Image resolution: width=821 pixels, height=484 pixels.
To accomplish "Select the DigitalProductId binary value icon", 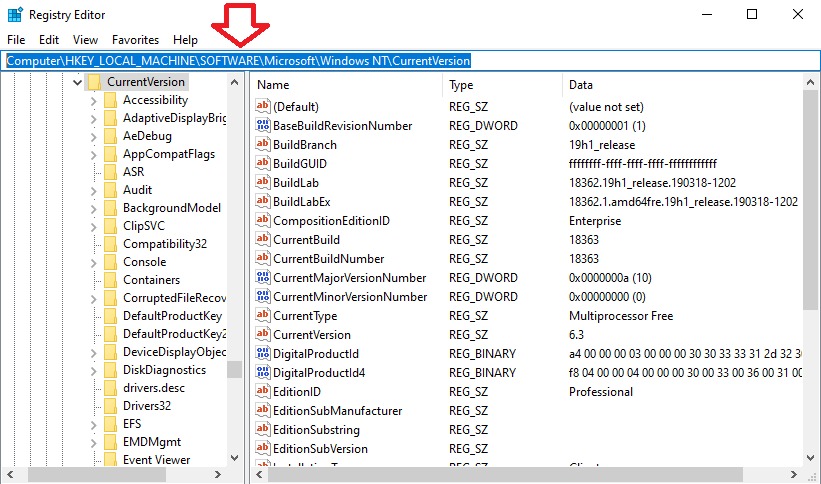I will pos(262,353).
